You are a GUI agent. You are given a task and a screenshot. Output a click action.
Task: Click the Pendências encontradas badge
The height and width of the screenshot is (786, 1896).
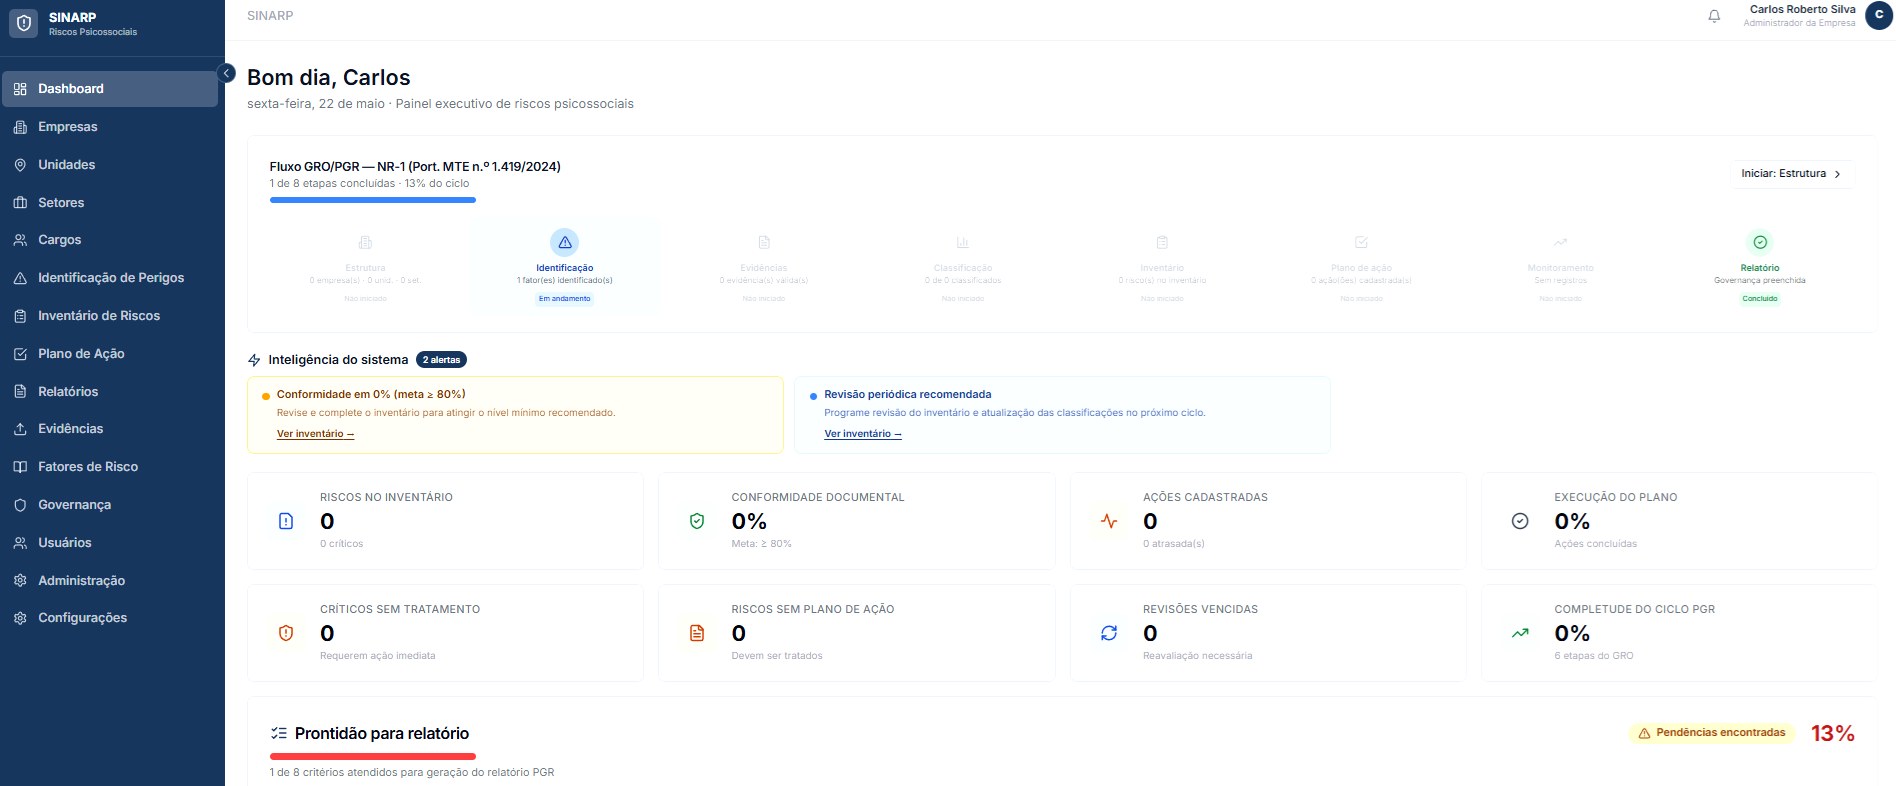coord(1711,733)
